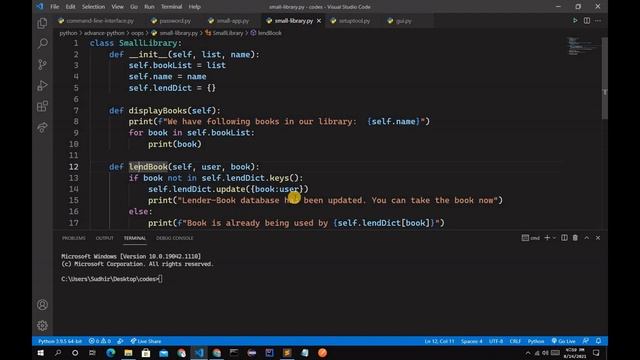Viewport: 640px width, 360px height.
Task: Expand the advance-python breadcrumb folder
Action: click(104, 33)
